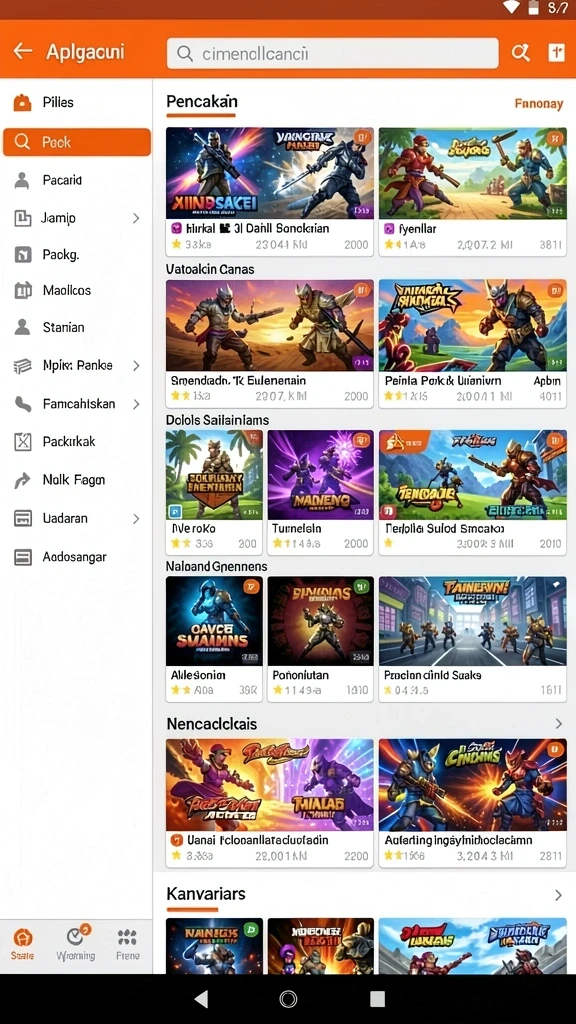This screenshot has width=576, height=1024.
Task: Open the Ferlpla Sulod Smackan card
Action: coord(472,492)
